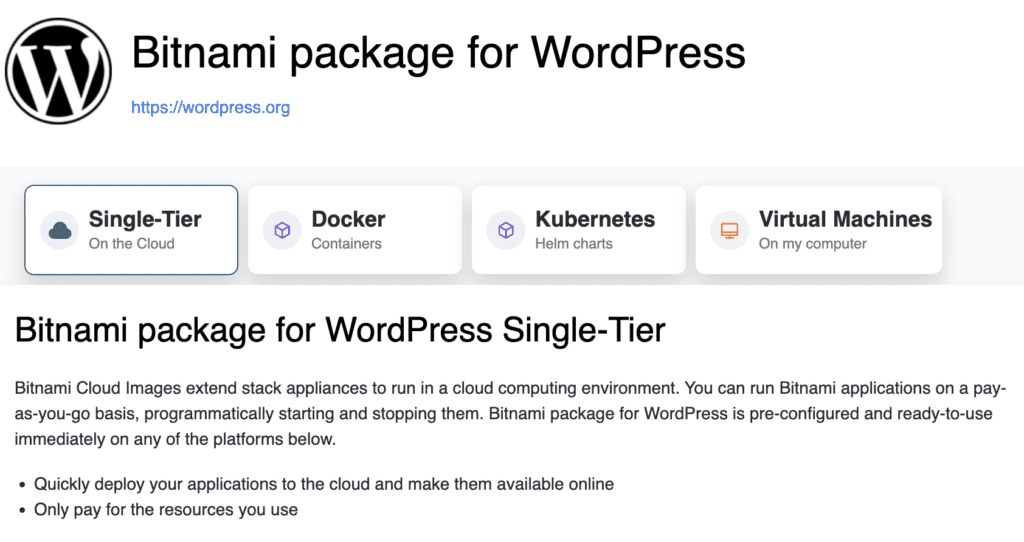Image resolution: width=1024 pixels, height=542 pixels.
Task: Click the cube icon in Docker card
Action: pos(282,231)
